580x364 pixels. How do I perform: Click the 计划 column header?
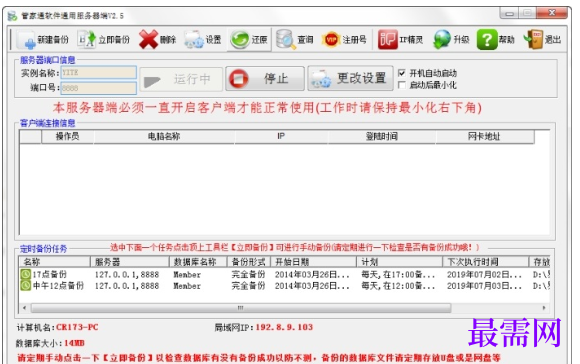coord(399,262)
